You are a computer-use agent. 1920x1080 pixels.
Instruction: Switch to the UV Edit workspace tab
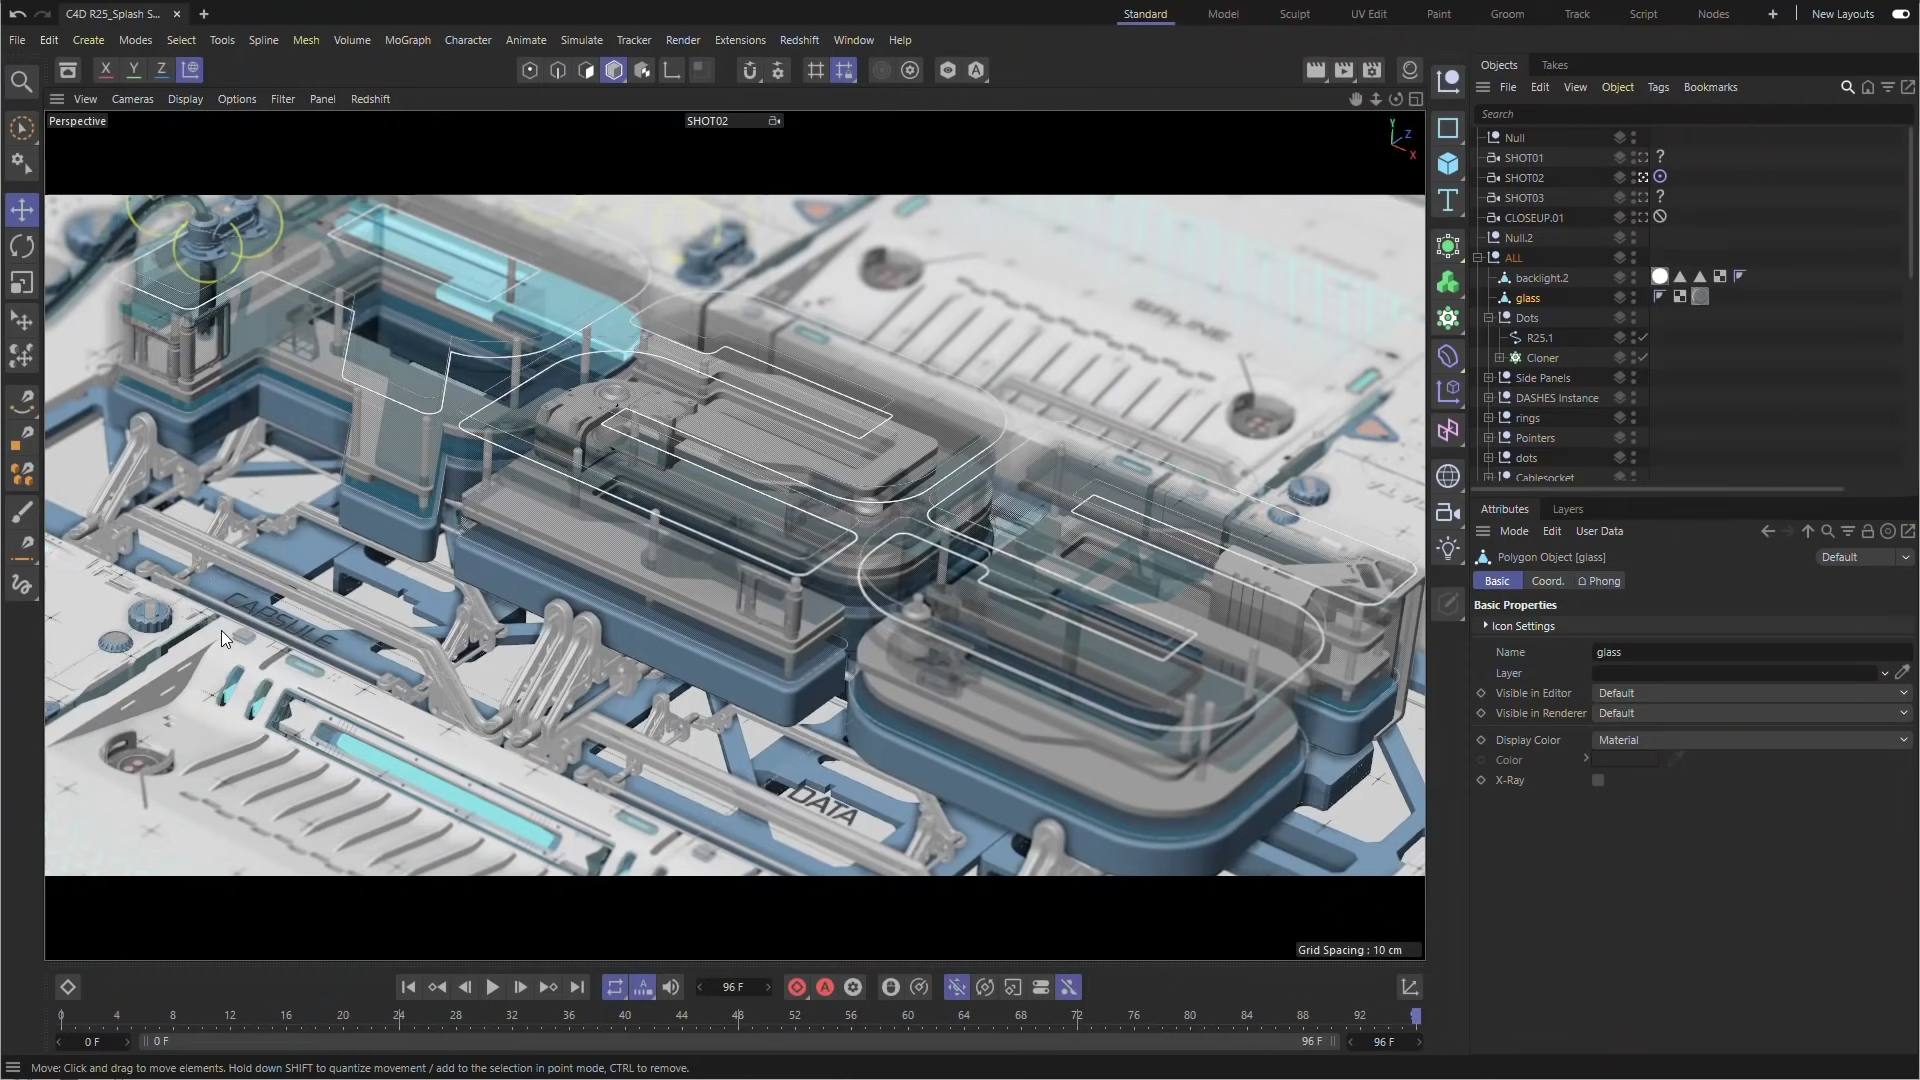pyautogui.click(x=1369, y=13)
